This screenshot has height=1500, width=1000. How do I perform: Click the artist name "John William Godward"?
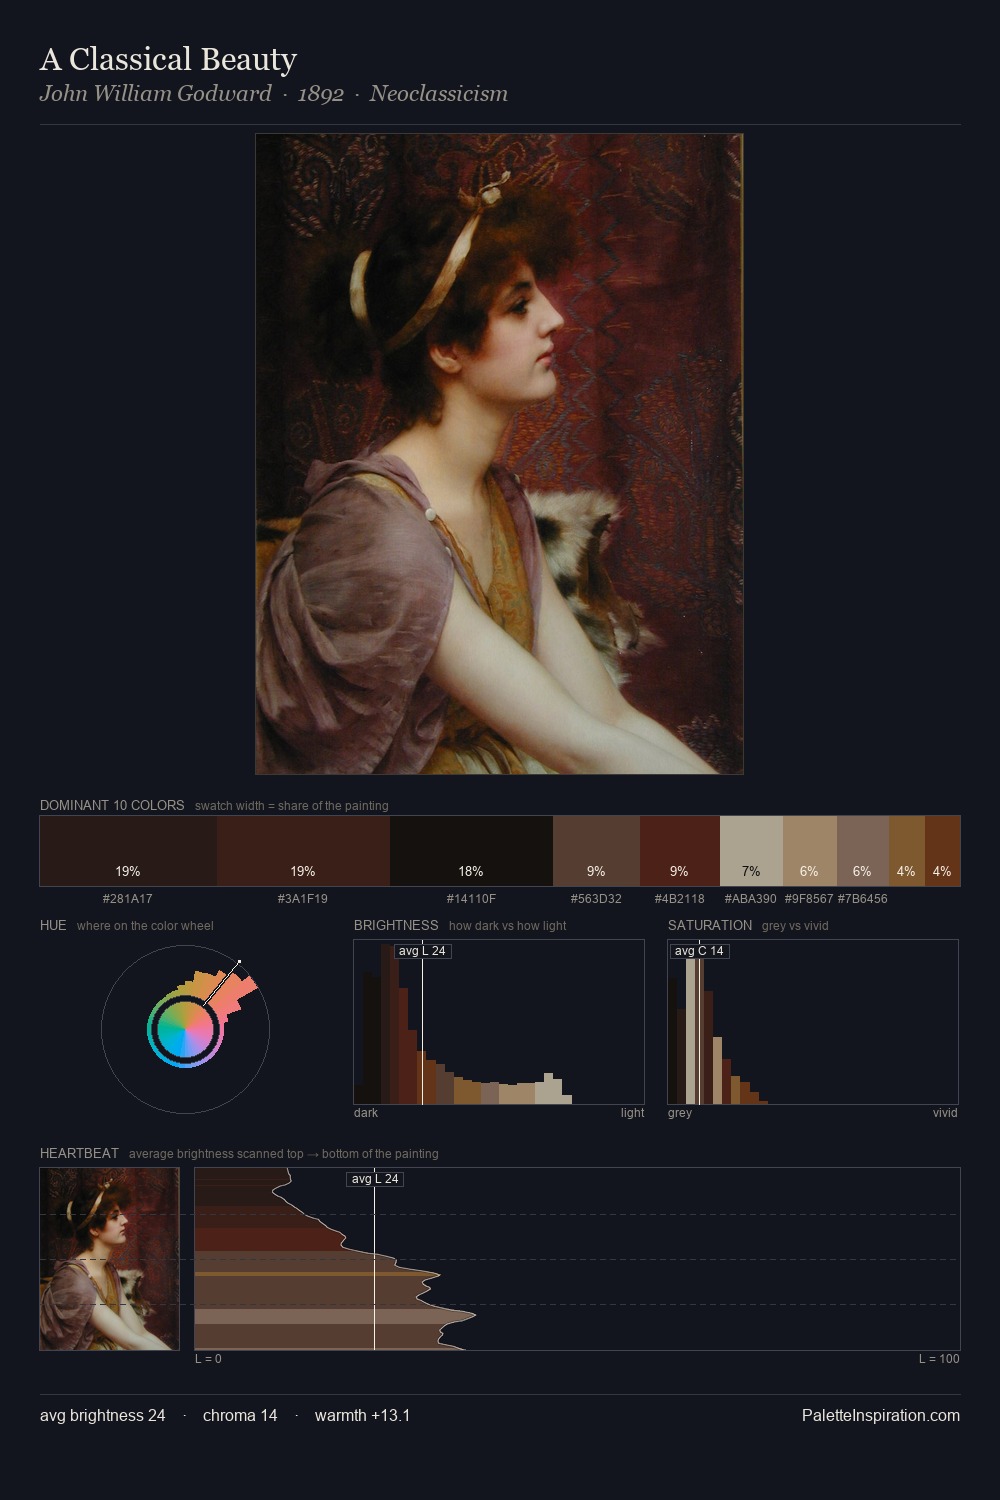coord(155,93)
